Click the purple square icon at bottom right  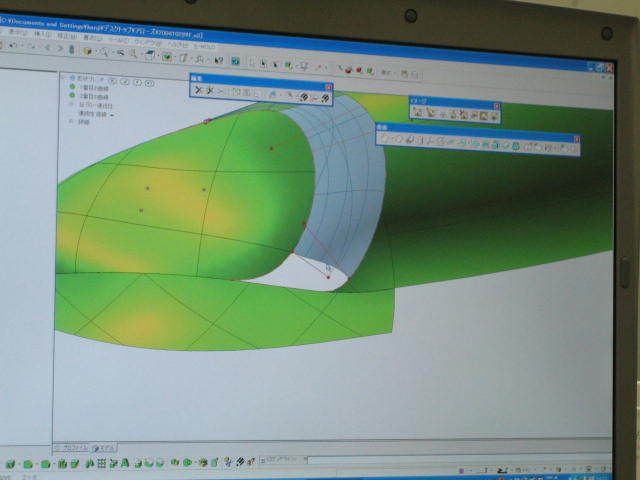tap(462, 471)
